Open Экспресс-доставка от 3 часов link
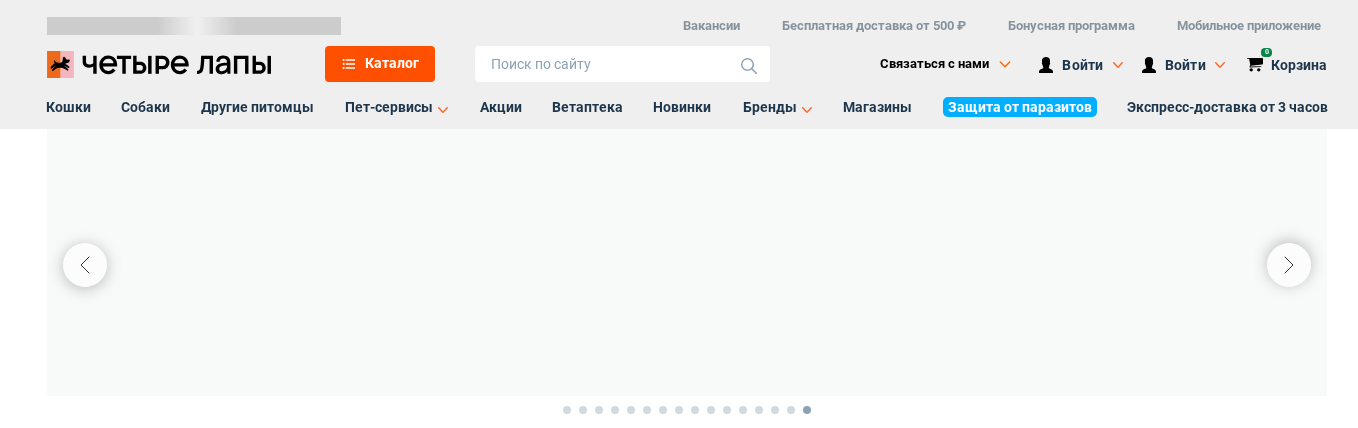The height and width of the screenshot is (428, 1358). point(1227,107)
